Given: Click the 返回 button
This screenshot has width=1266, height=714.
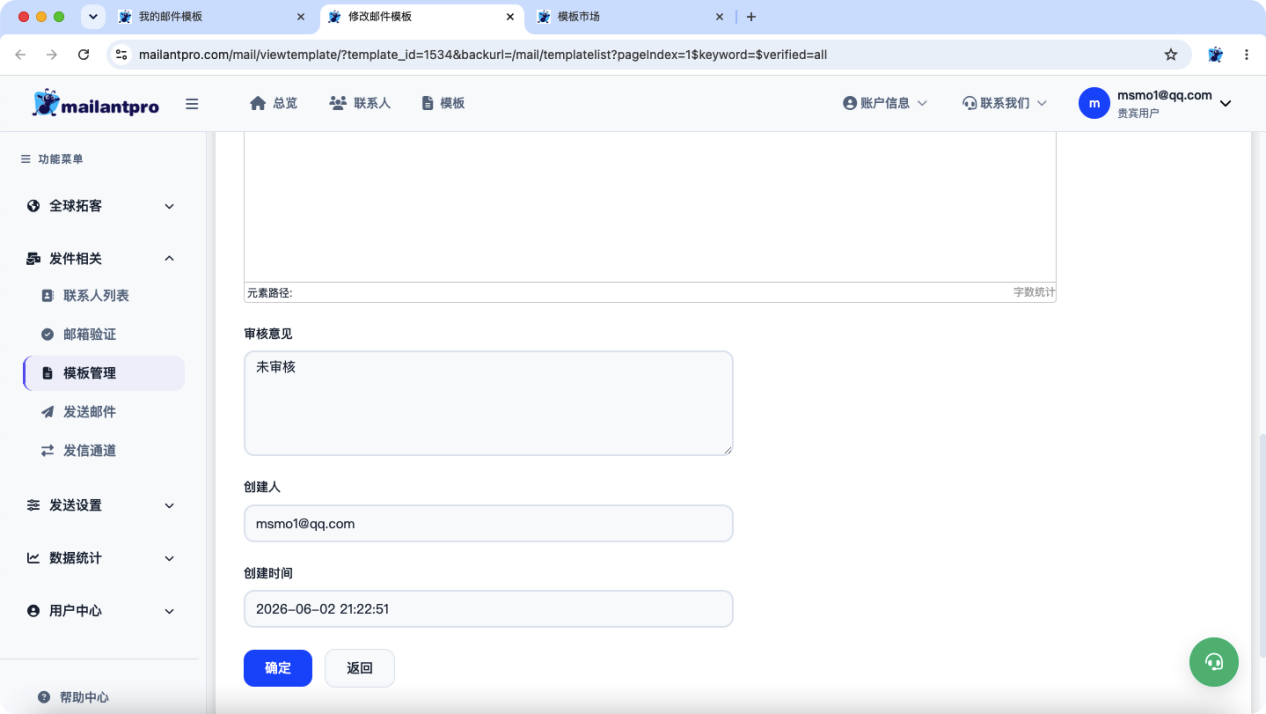Looking at the screenshot, I should 360,668.
